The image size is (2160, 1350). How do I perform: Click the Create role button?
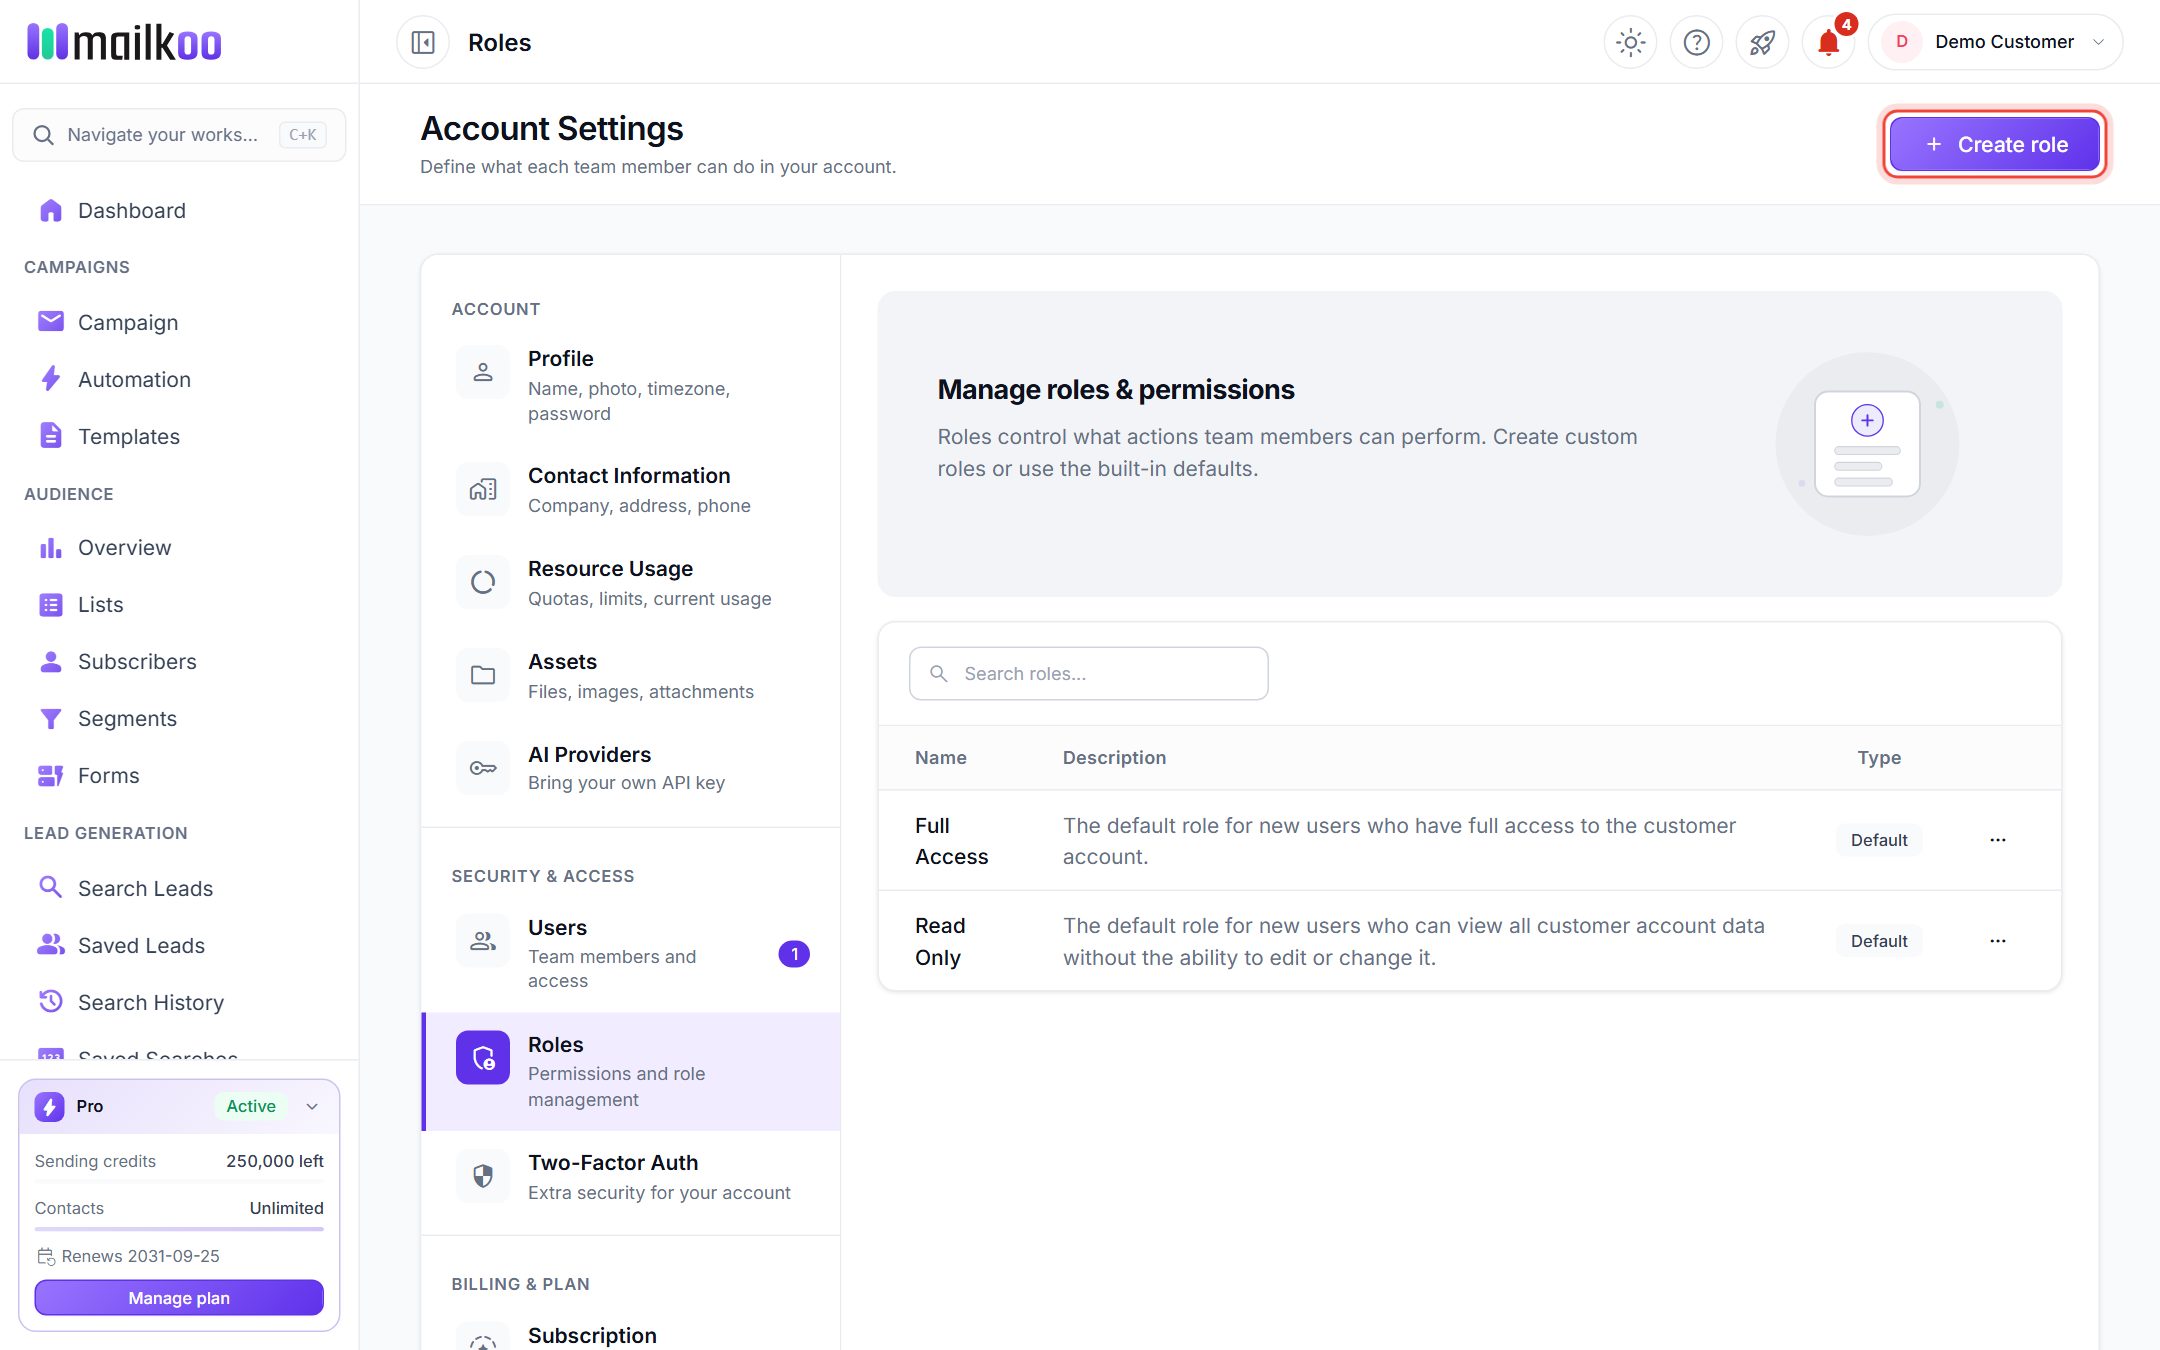click(x=1995, y=145)
